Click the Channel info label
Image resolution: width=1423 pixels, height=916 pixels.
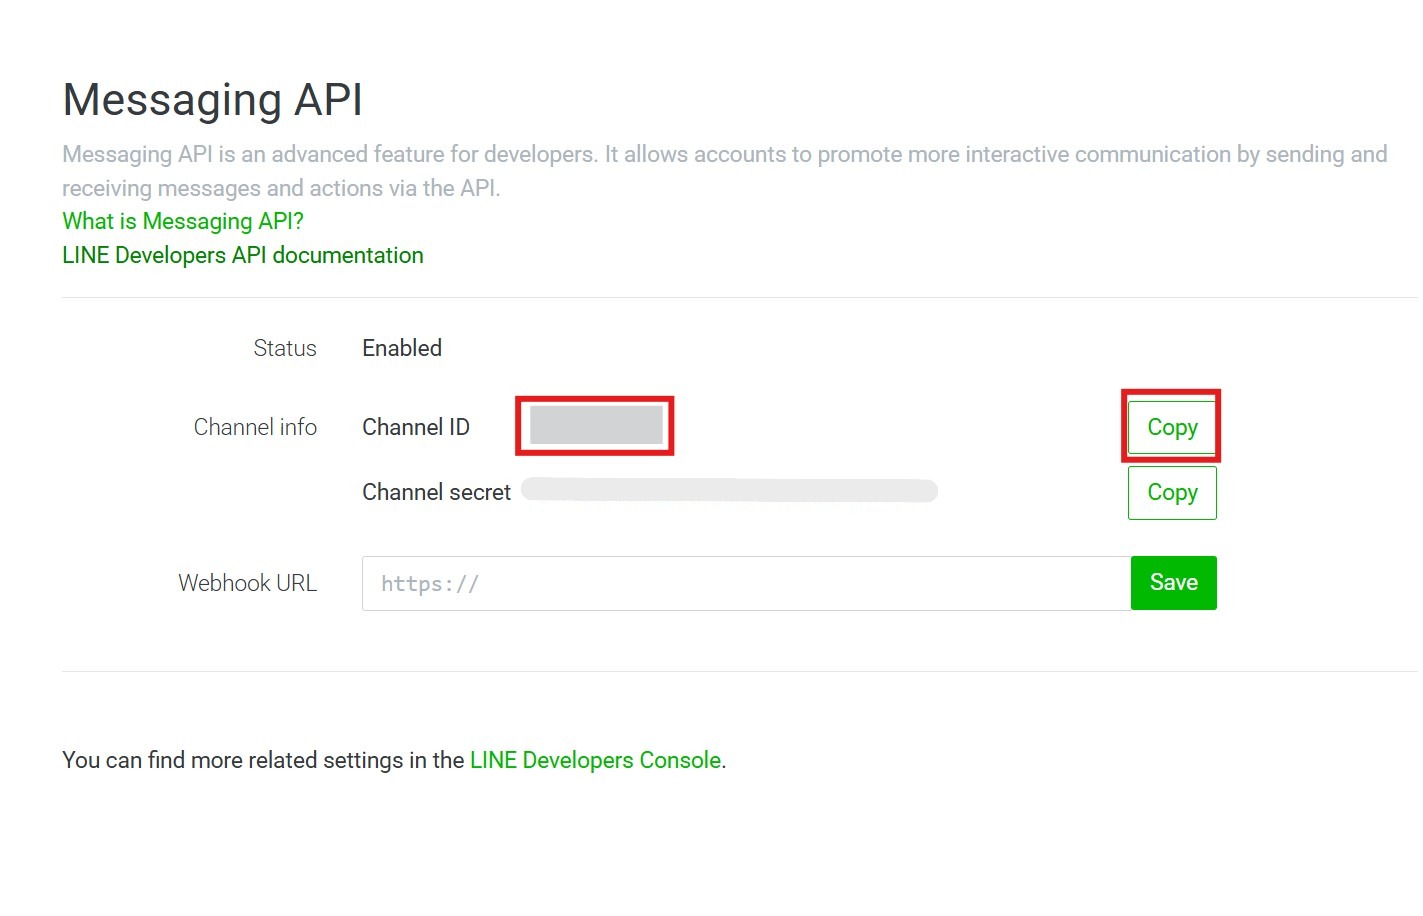point(255,427)
